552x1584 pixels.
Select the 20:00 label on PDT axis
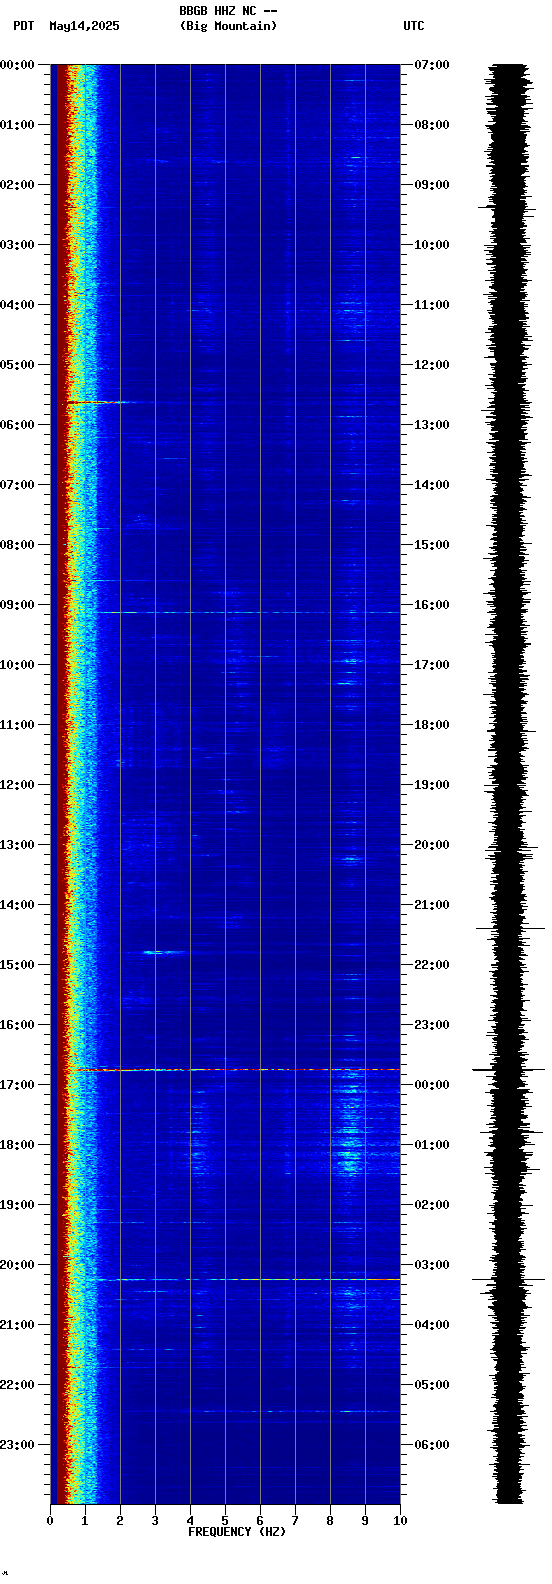point(18,1265)
